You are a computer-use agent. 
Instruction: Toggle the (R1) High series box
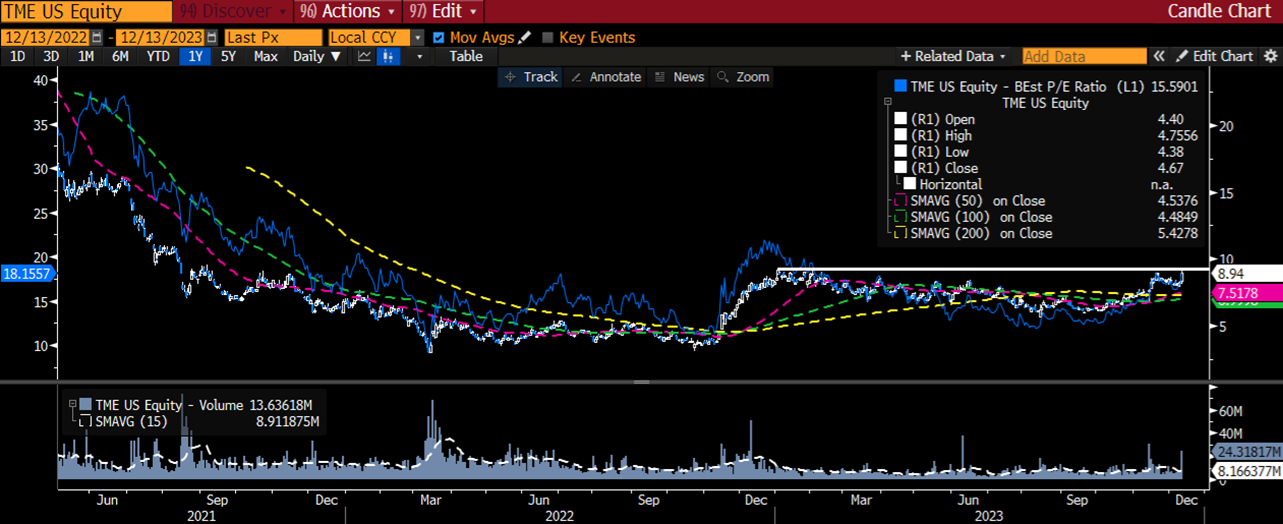[x=901, y=135]
